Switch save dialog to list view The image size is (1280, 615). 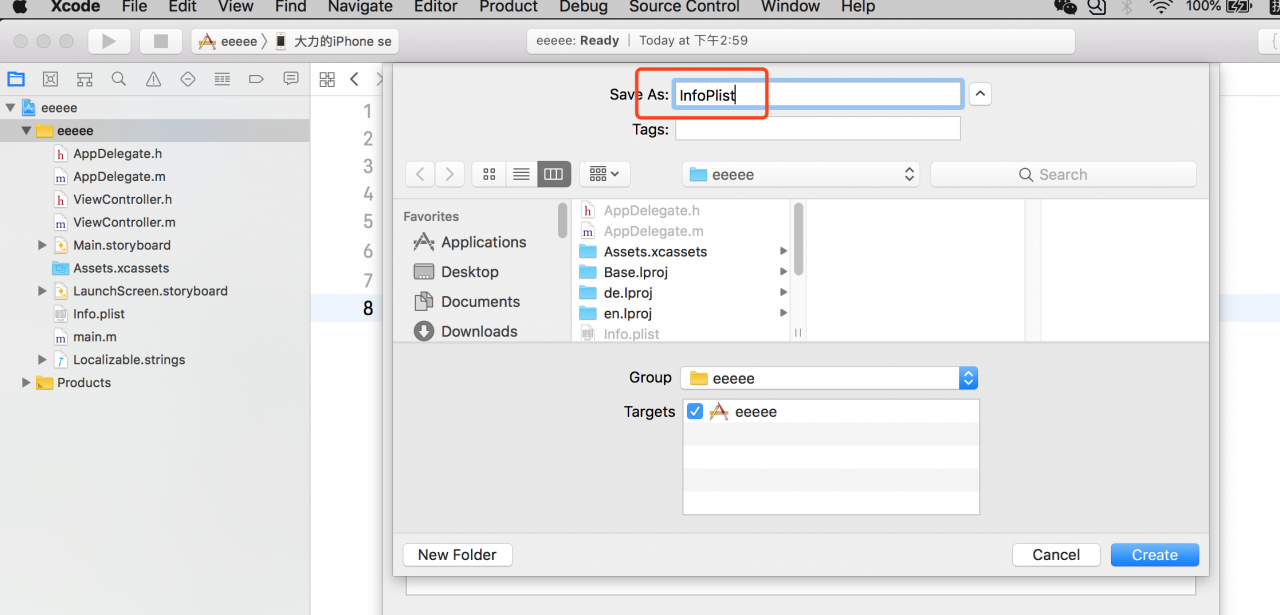(521, 174)
